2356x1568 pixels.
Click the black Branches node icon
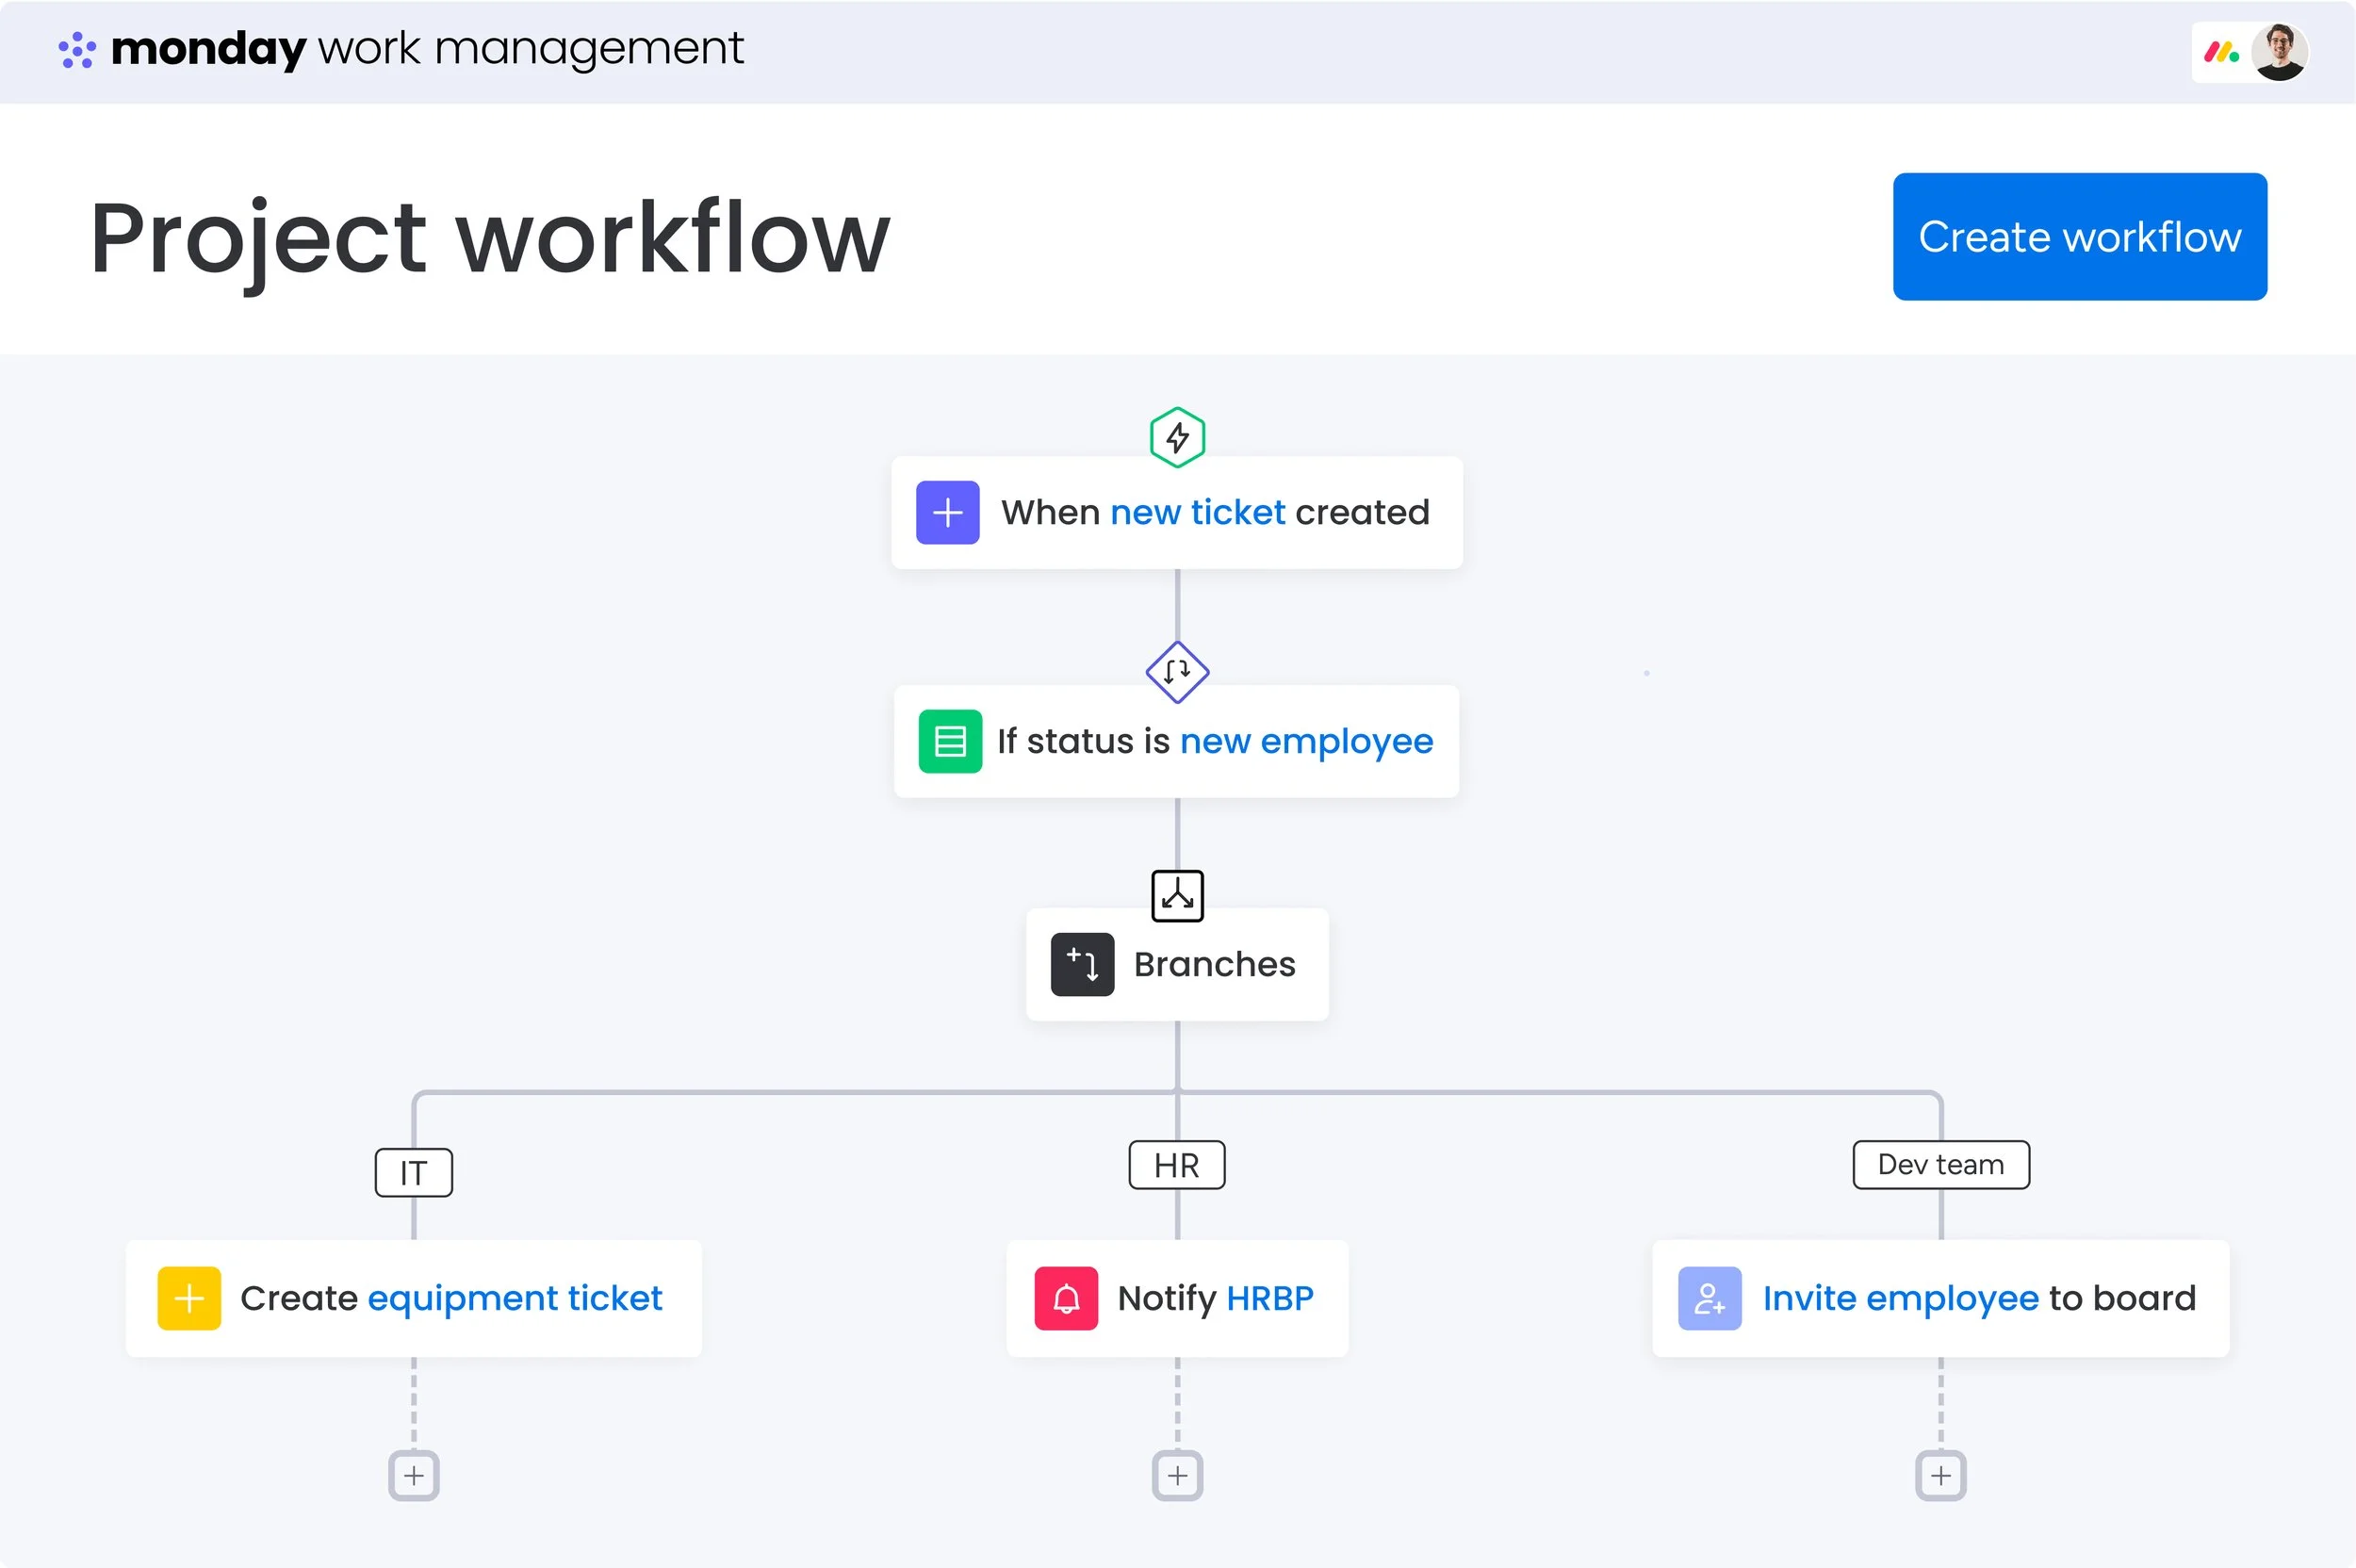click(x=1082, y=964)
